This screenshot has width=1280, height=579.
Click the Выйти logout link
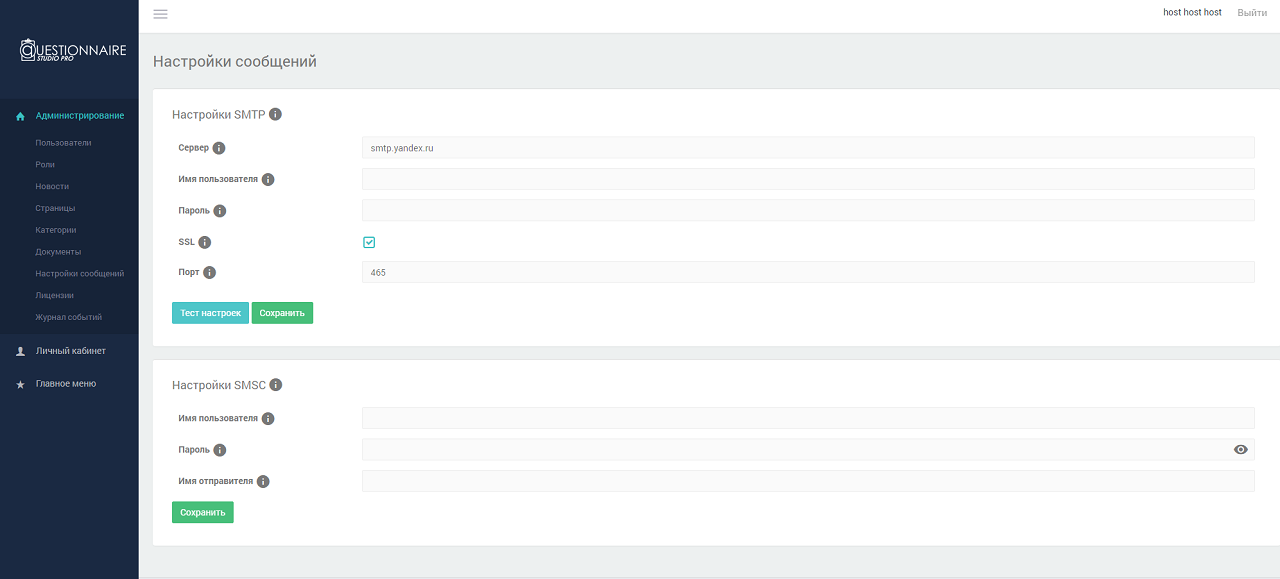tap(1252, 13)
